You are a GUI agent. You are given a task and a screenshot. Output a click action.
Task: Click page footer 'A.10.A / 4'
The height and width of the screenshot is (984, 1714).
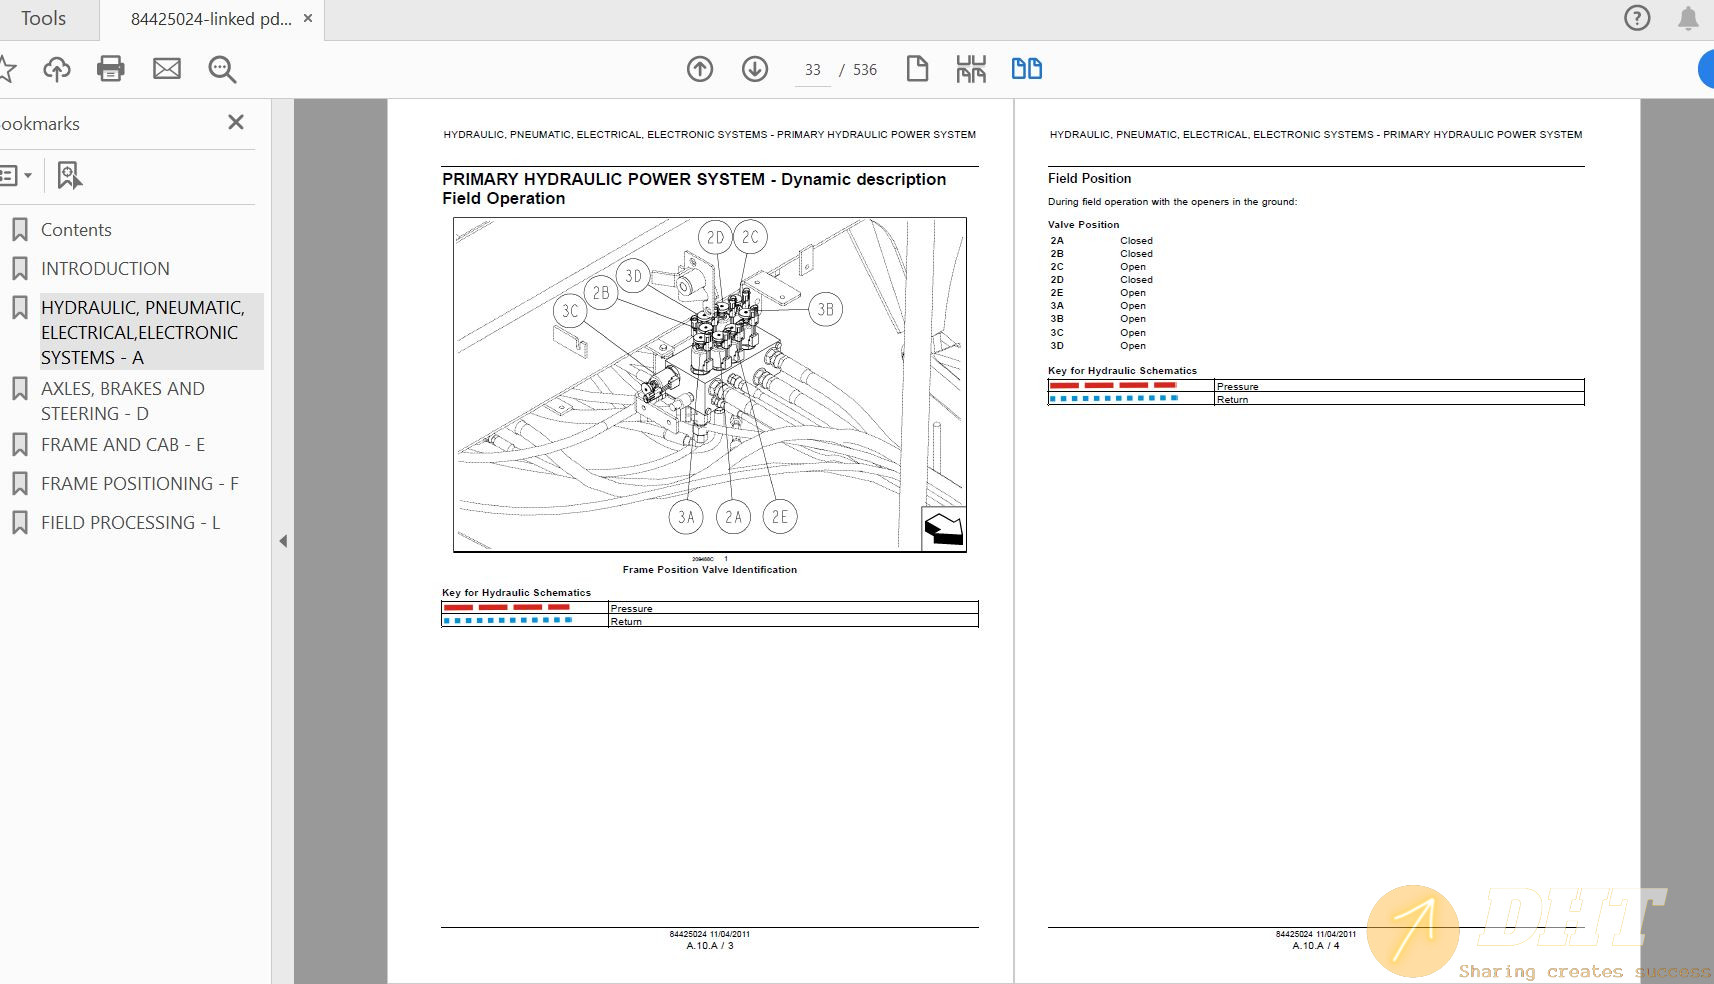[1316, 945]
